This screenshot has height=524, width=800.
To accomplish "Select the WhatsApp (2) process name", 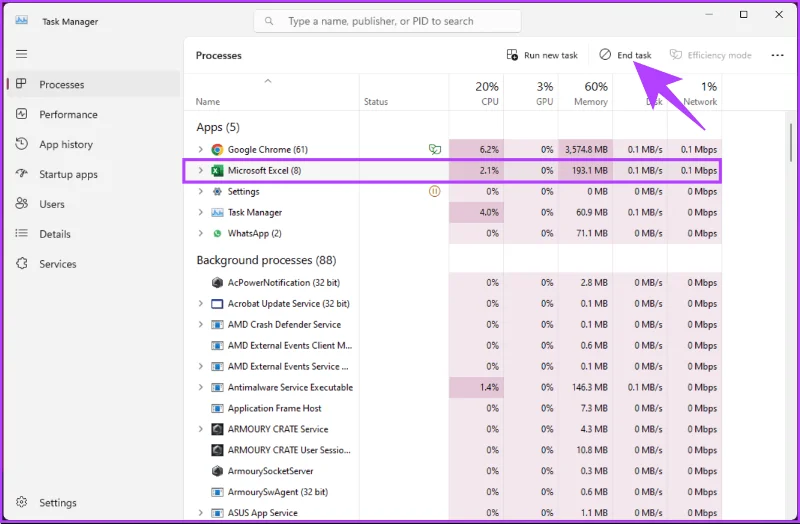I will (255, 233).
